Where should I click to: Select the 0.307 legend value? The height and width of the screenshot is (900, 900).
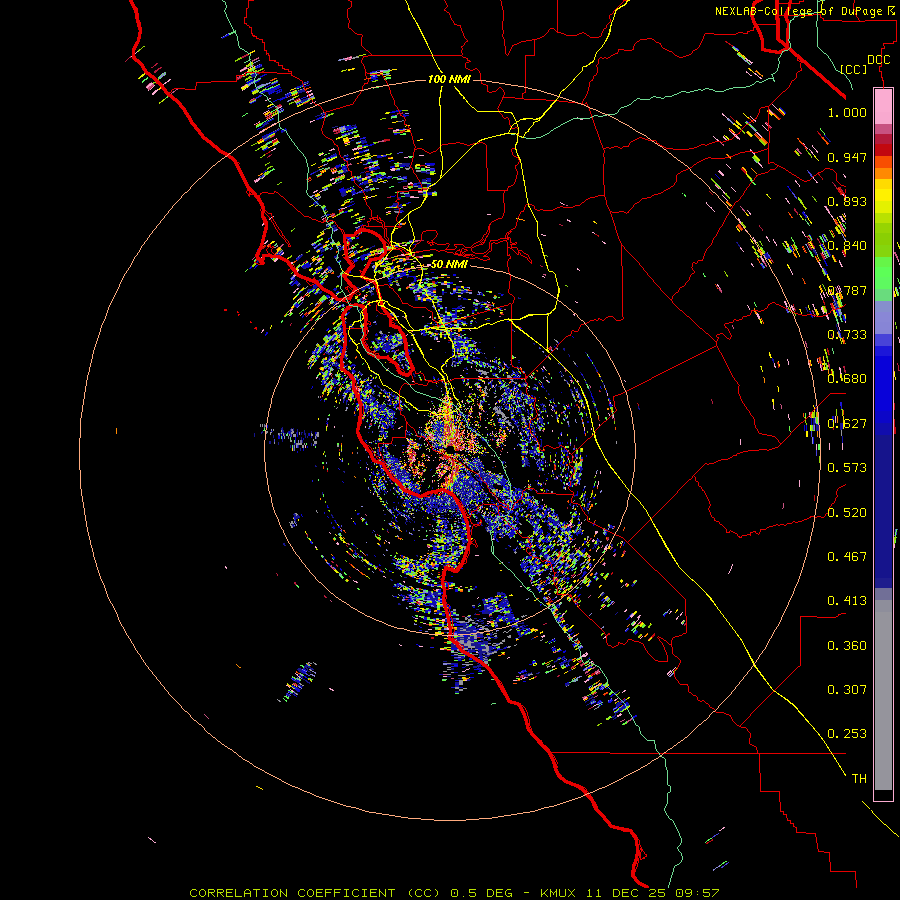point(847,690)
